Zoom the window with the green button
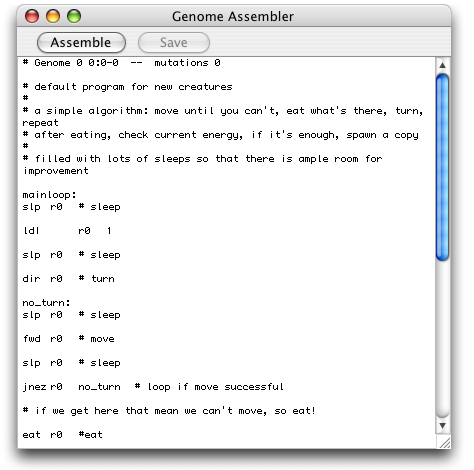The height and width of the screenshot is (470, 474). [74, 16]
